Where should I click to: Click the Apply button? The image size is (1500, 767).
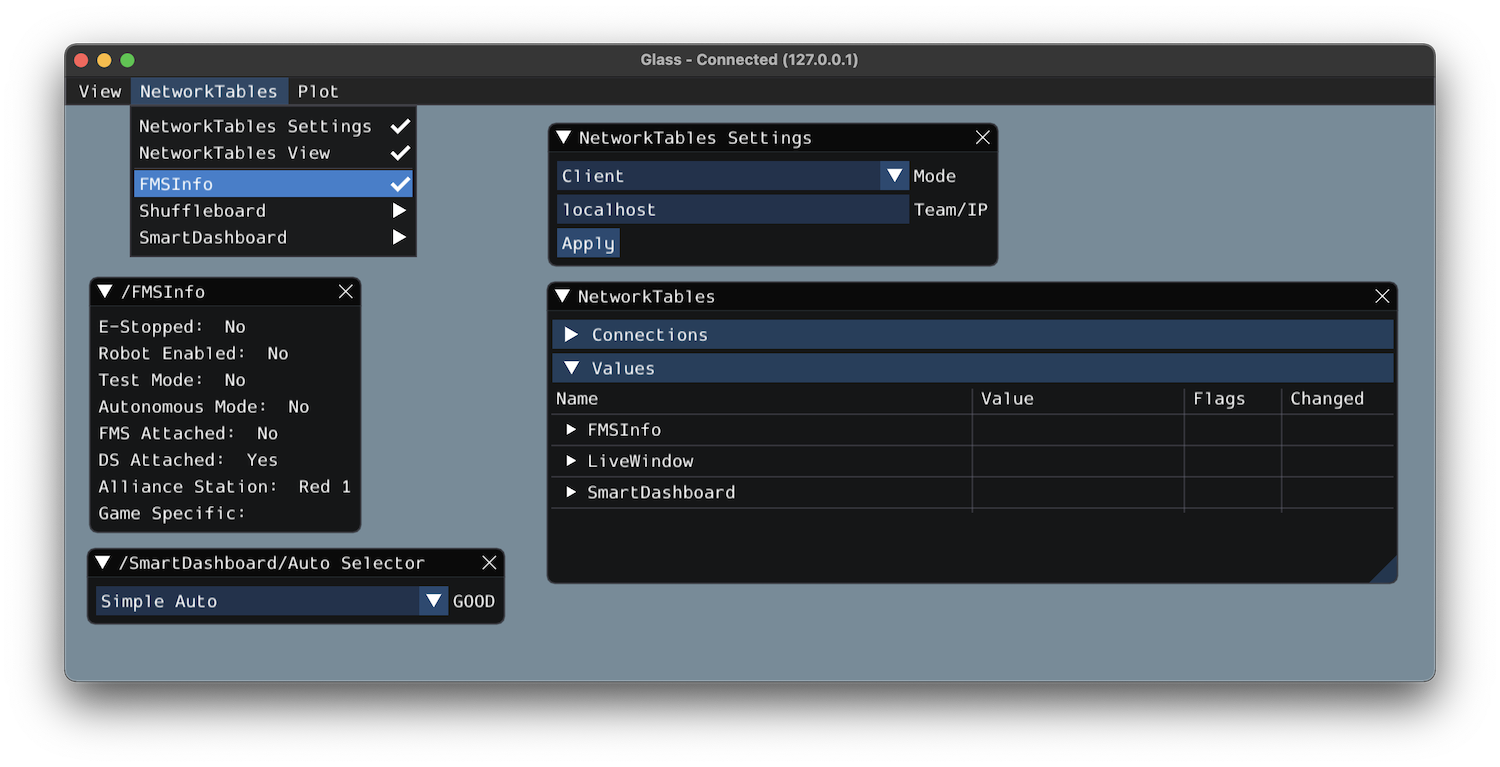tap(588, 244)
